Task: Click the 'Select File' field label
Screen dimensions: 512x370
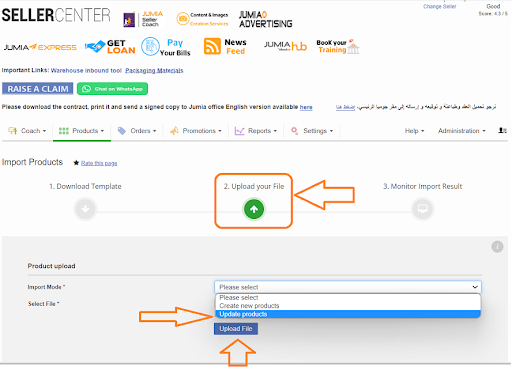Action: tap(43, 304)
